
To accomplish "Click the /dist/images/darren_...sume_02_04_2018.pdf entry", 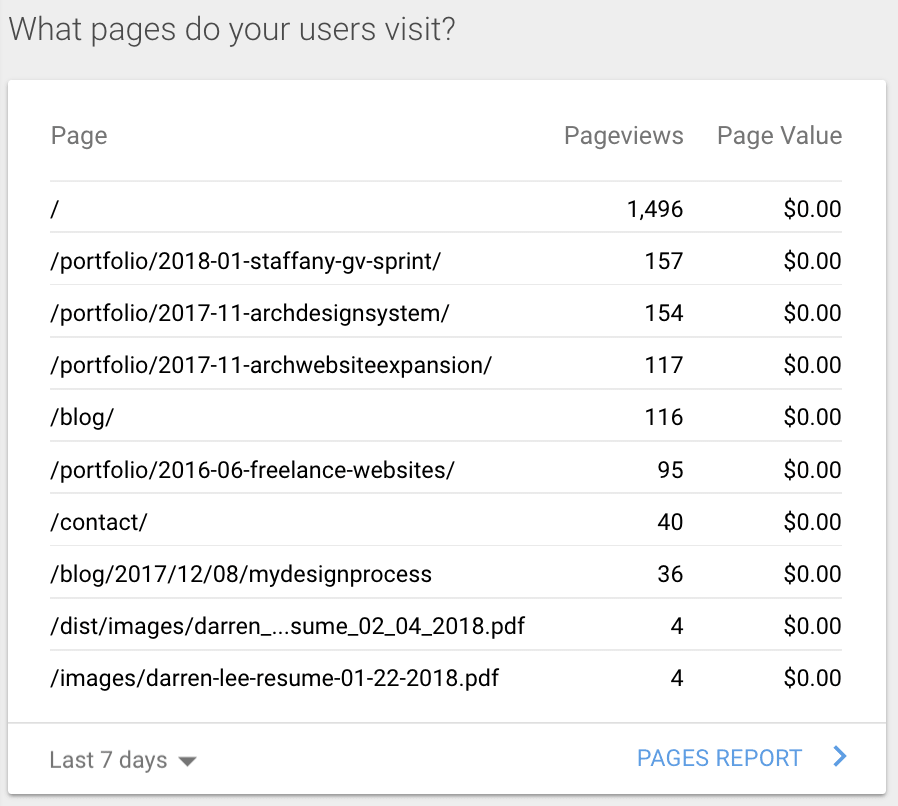I will click(x=287, y=626).
